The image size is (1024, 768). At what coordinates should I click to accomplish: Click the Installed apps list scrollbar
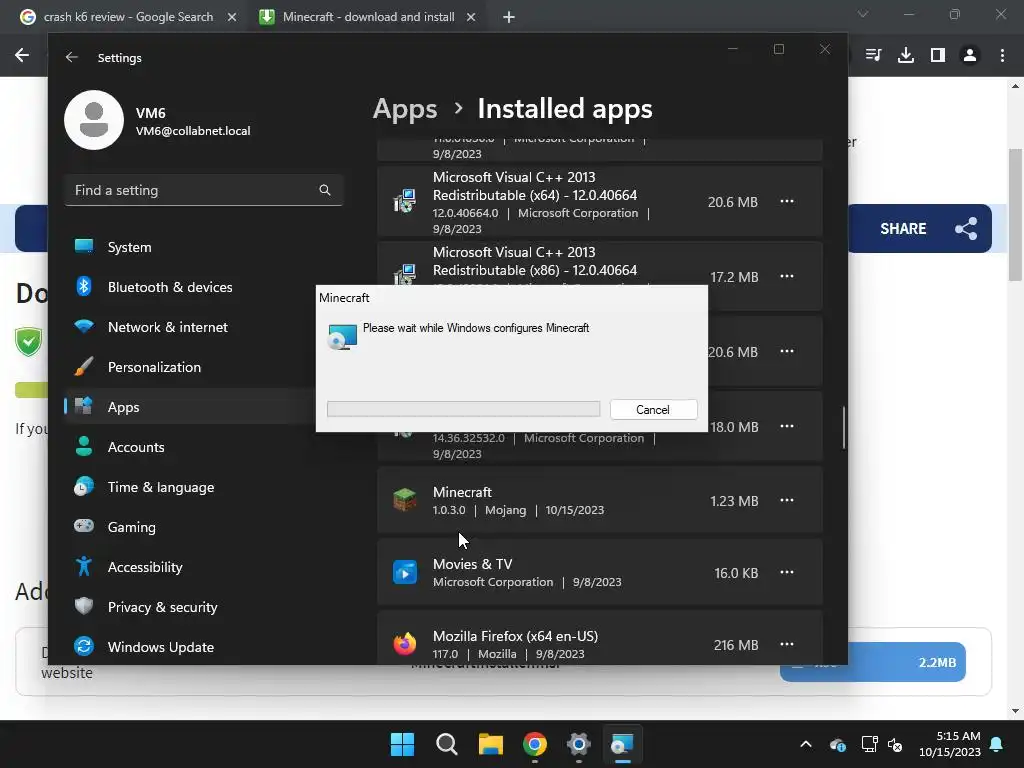[x=844, y=428]
